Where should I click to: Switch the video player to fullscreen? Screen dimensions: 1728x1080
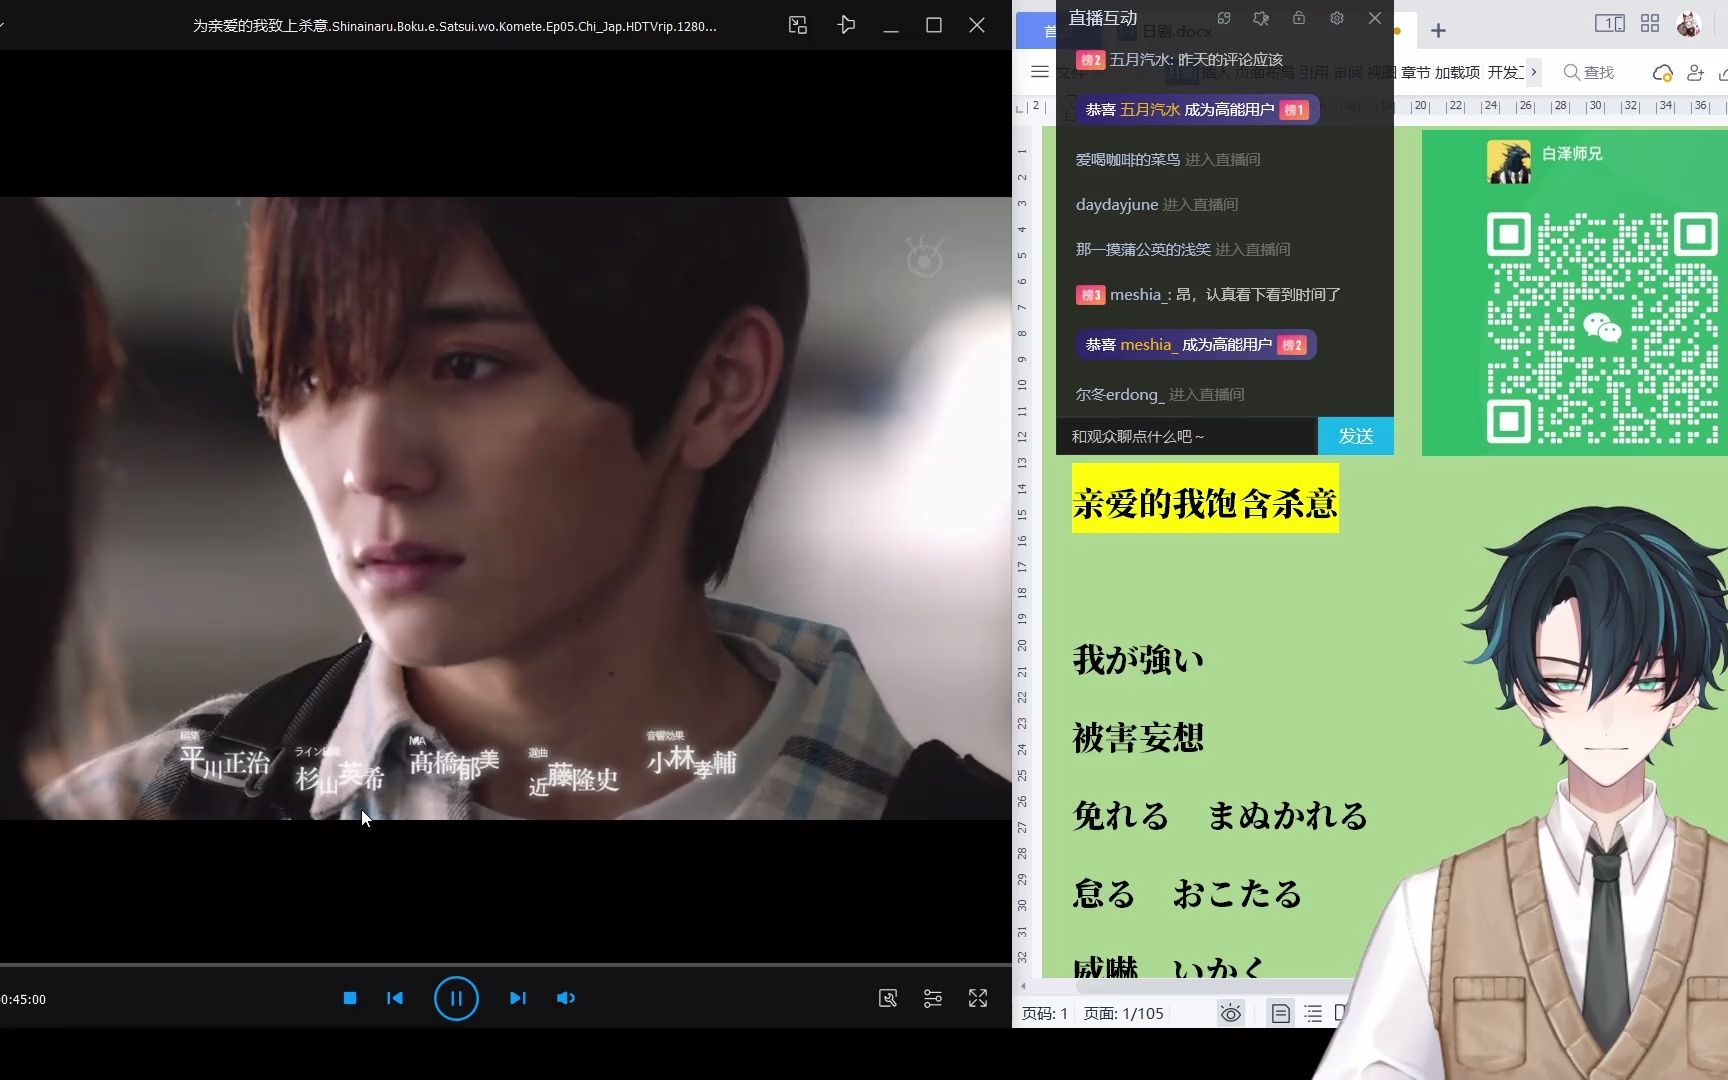[978, 998]
